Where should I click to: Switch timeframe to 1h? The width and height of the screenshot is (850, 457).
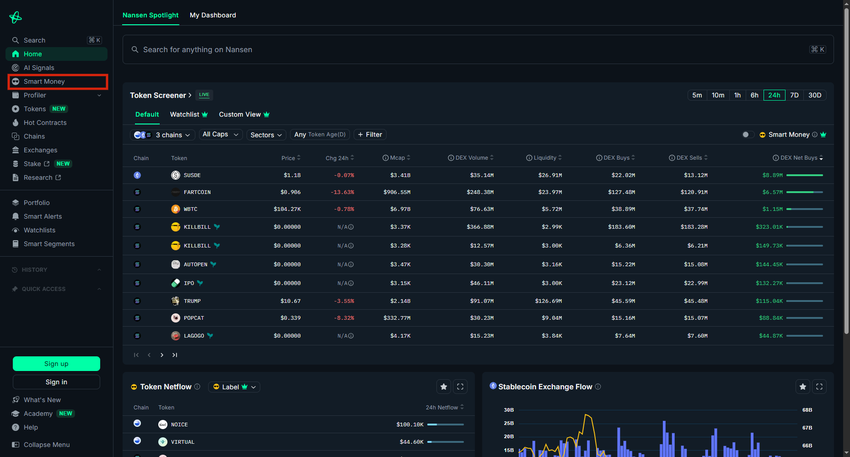point(737,95)
